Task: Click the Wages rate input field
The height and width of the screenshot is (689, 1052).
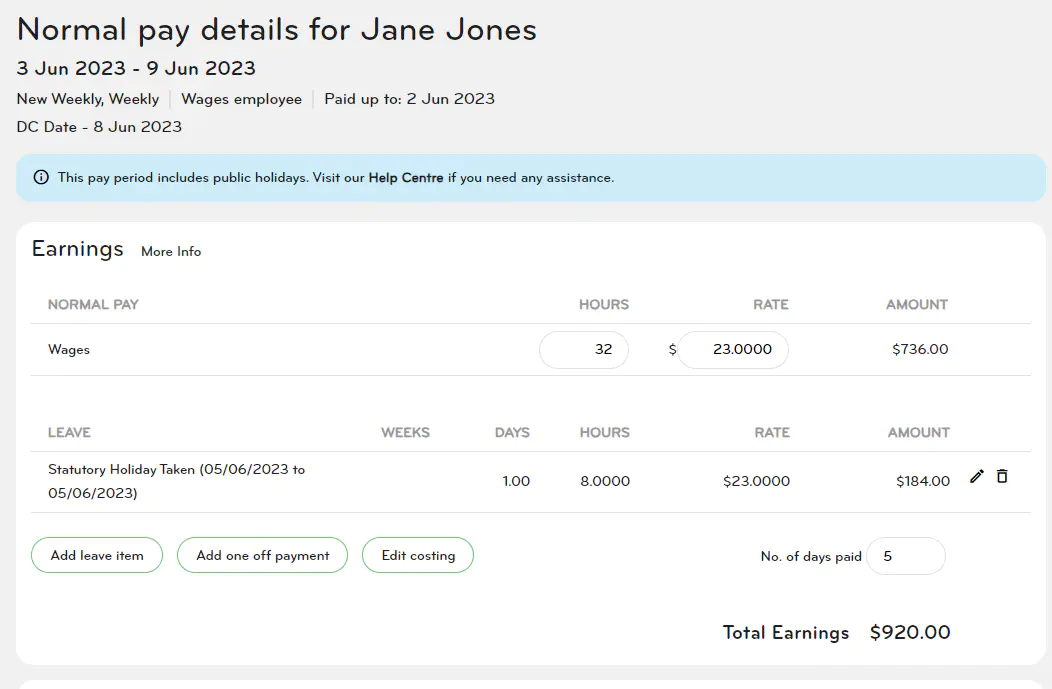Action: tap(733, 349)
